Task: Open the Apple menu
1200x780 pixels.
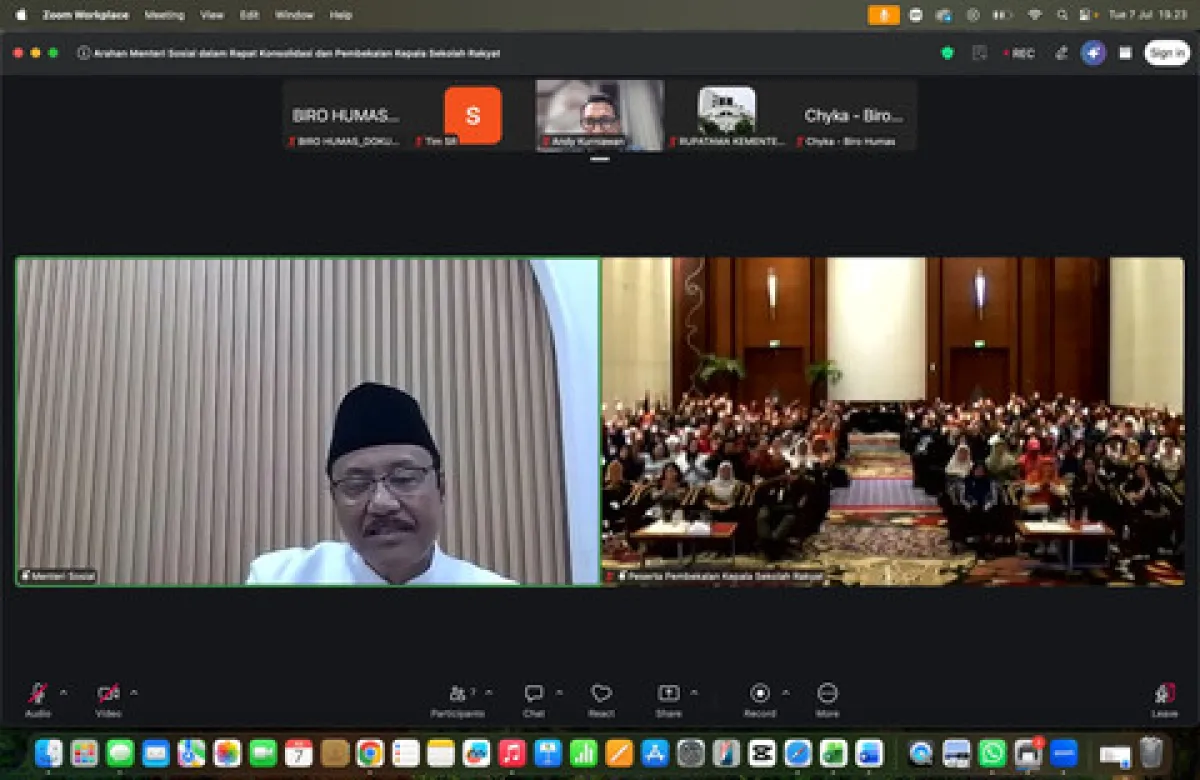Action: [20, 15]
